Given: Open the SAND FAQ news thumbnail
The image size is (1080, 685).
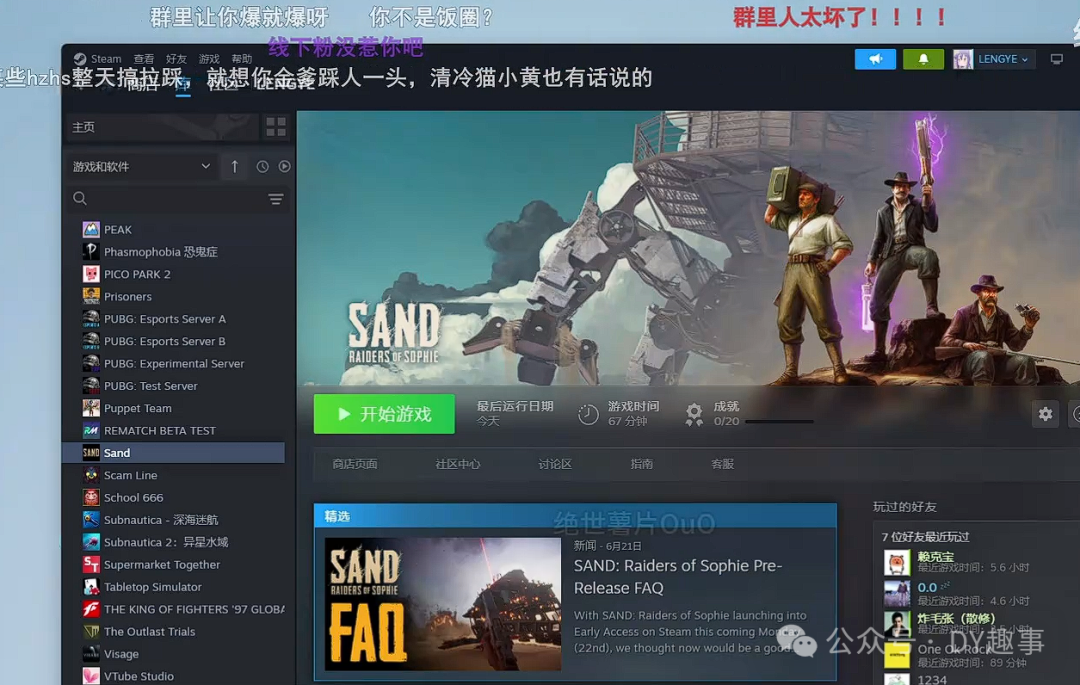Looking at the screenshot, I should tap(443, 604).
